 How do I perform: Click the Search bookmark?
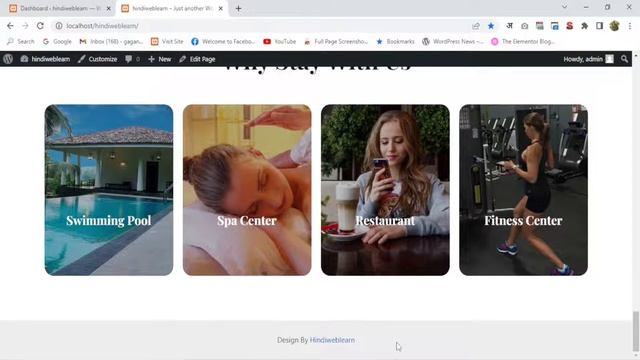20,41
